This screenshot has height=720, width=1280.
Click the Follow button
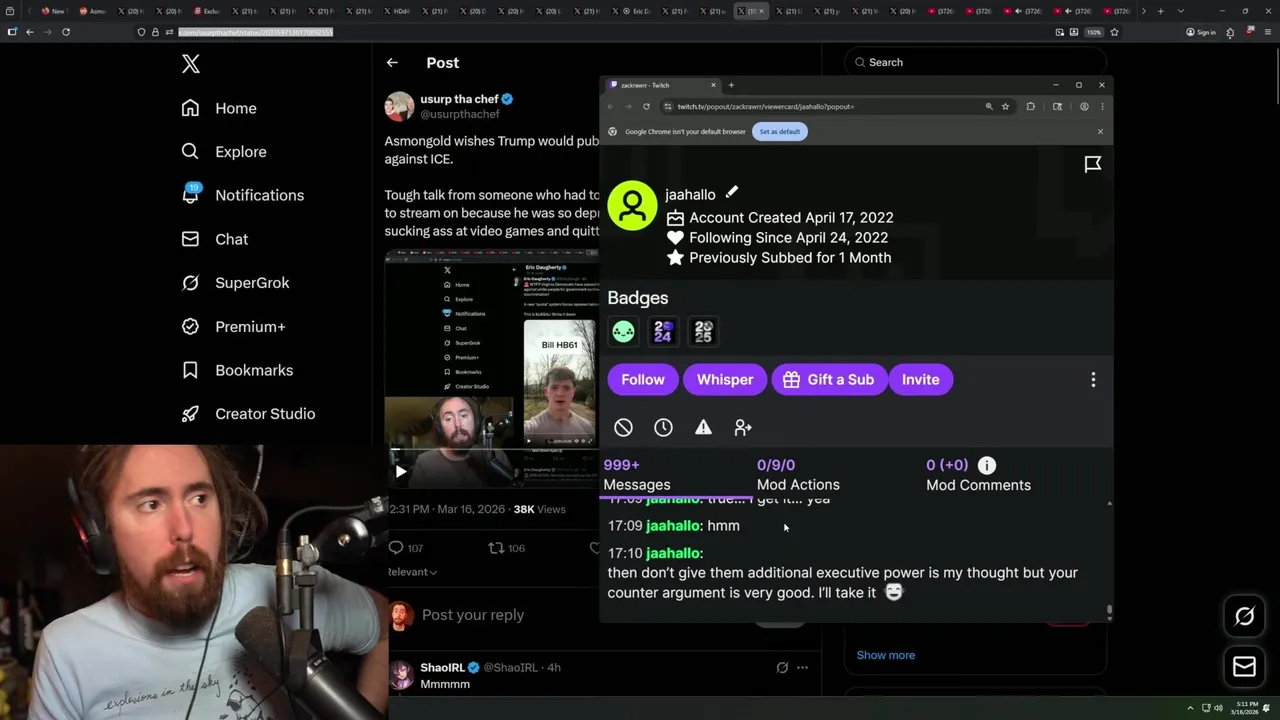point(643,379)
